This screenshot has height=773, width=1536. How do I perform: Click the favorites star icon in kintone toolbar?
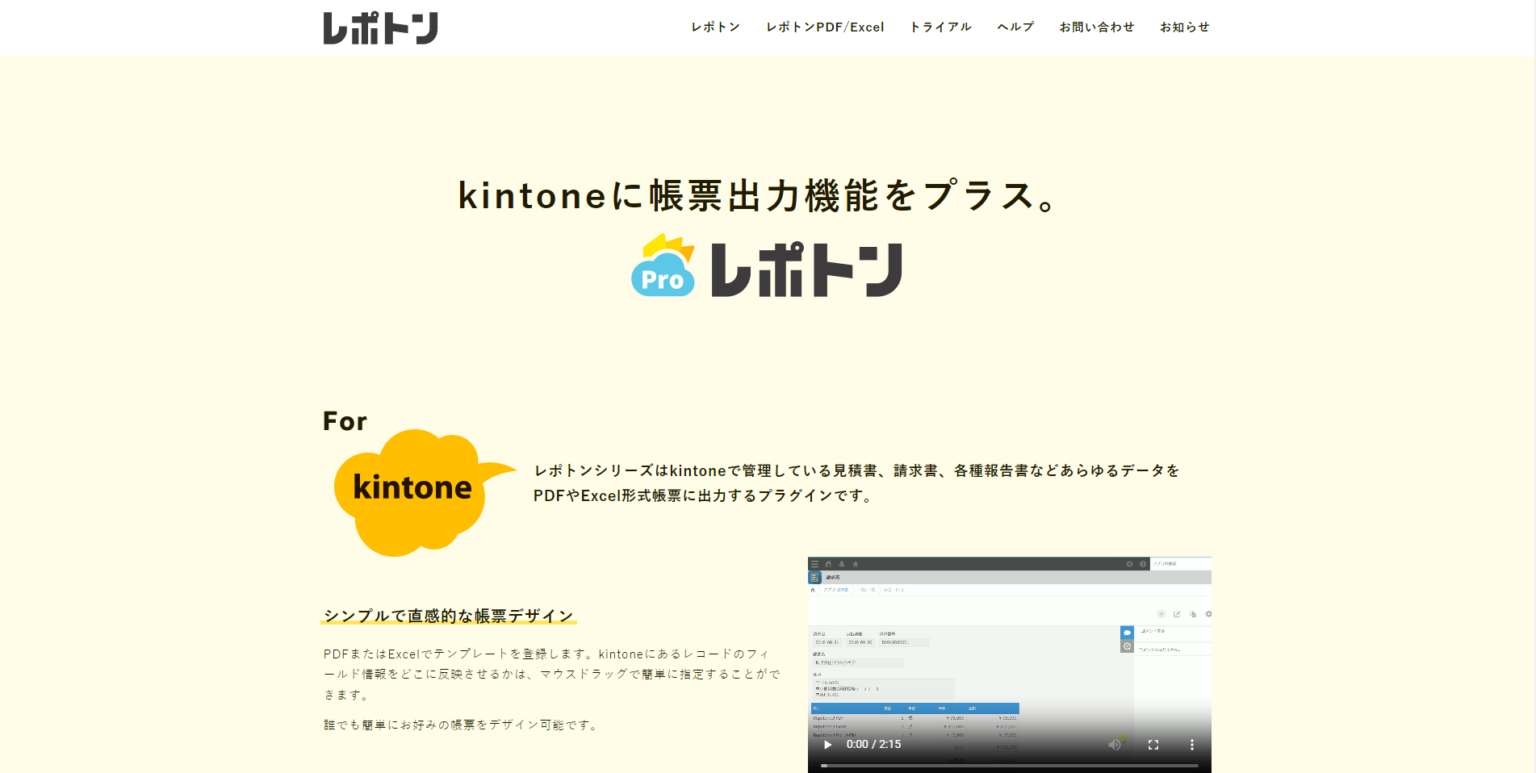(x=855, y=564)
